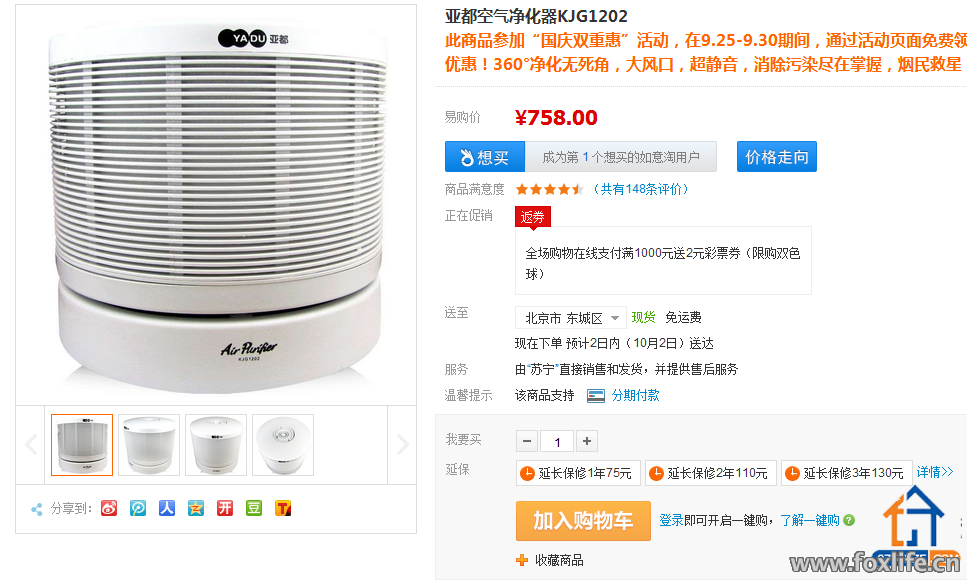Share to Douban icon
The image size is (967, 584).
coord(254,508)
